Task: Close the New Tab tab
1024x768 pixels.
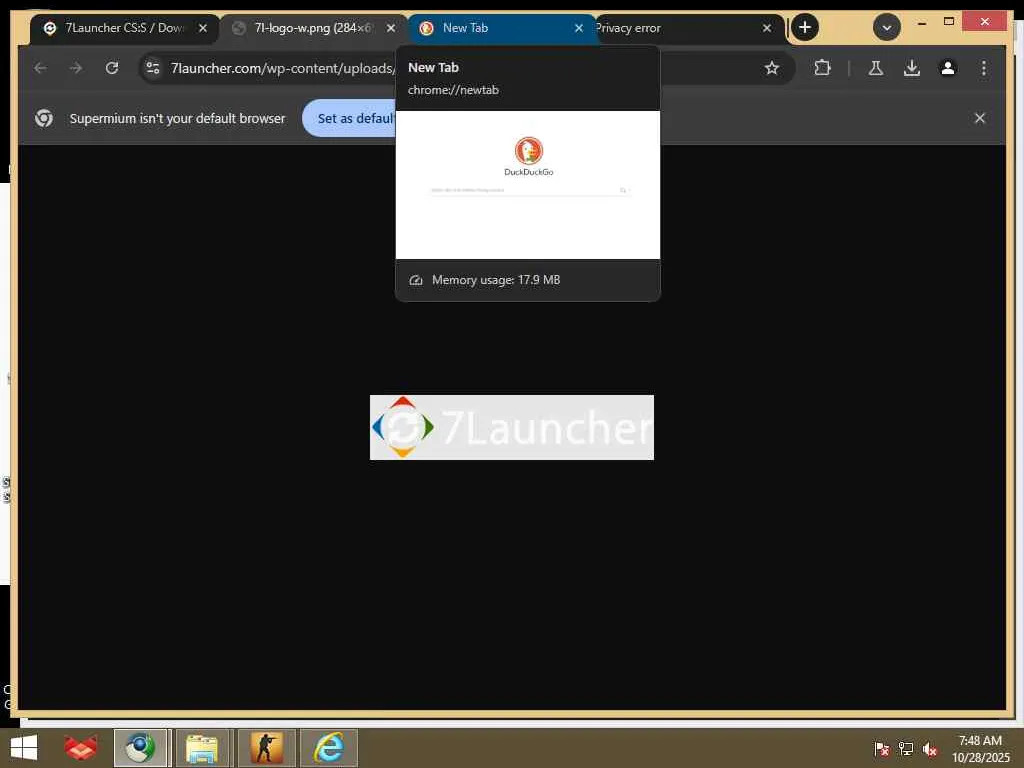Action: click(x=579, y=28)
